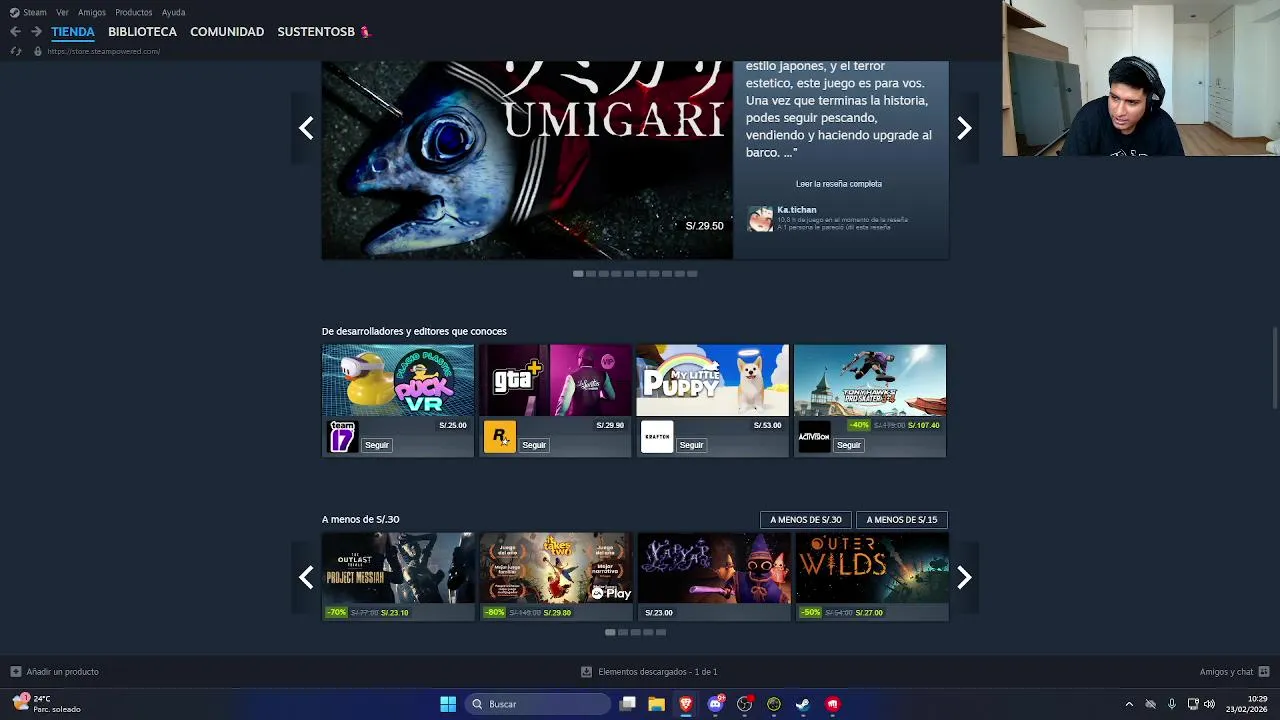Open the GTA+ capsule

coord(555,380)
